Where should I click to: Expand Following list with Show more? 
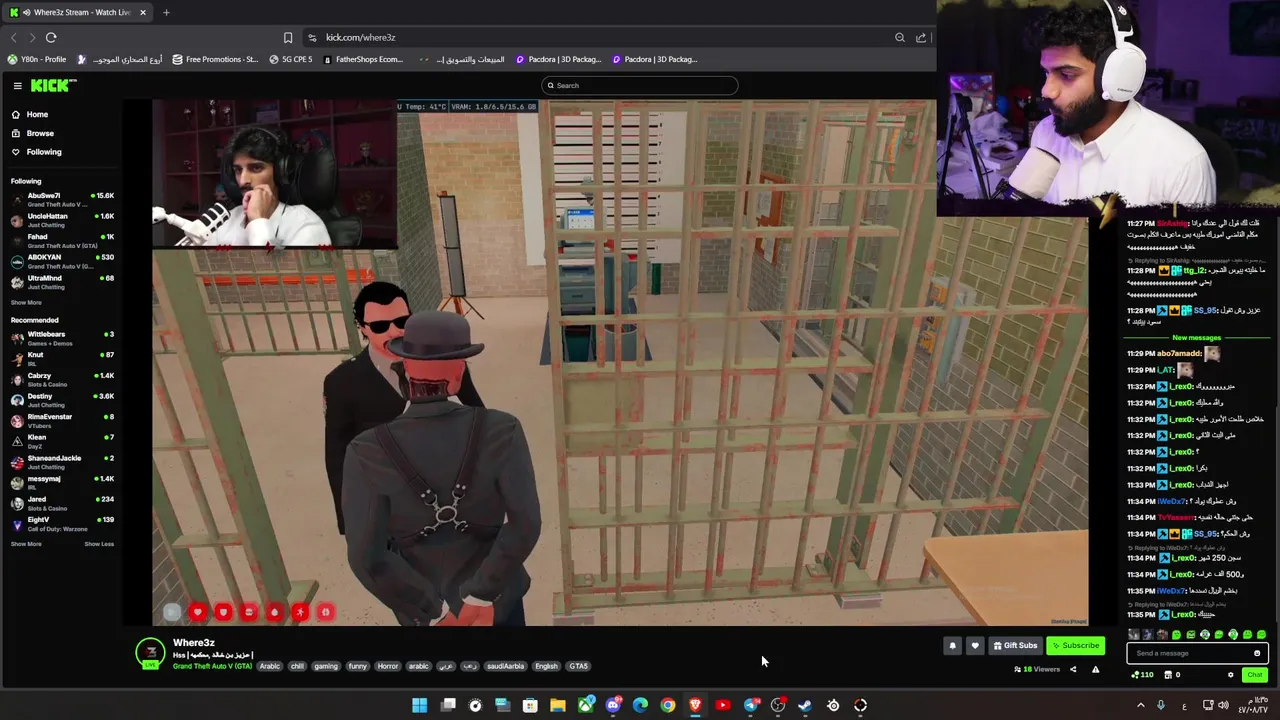(x=26, y=302)
